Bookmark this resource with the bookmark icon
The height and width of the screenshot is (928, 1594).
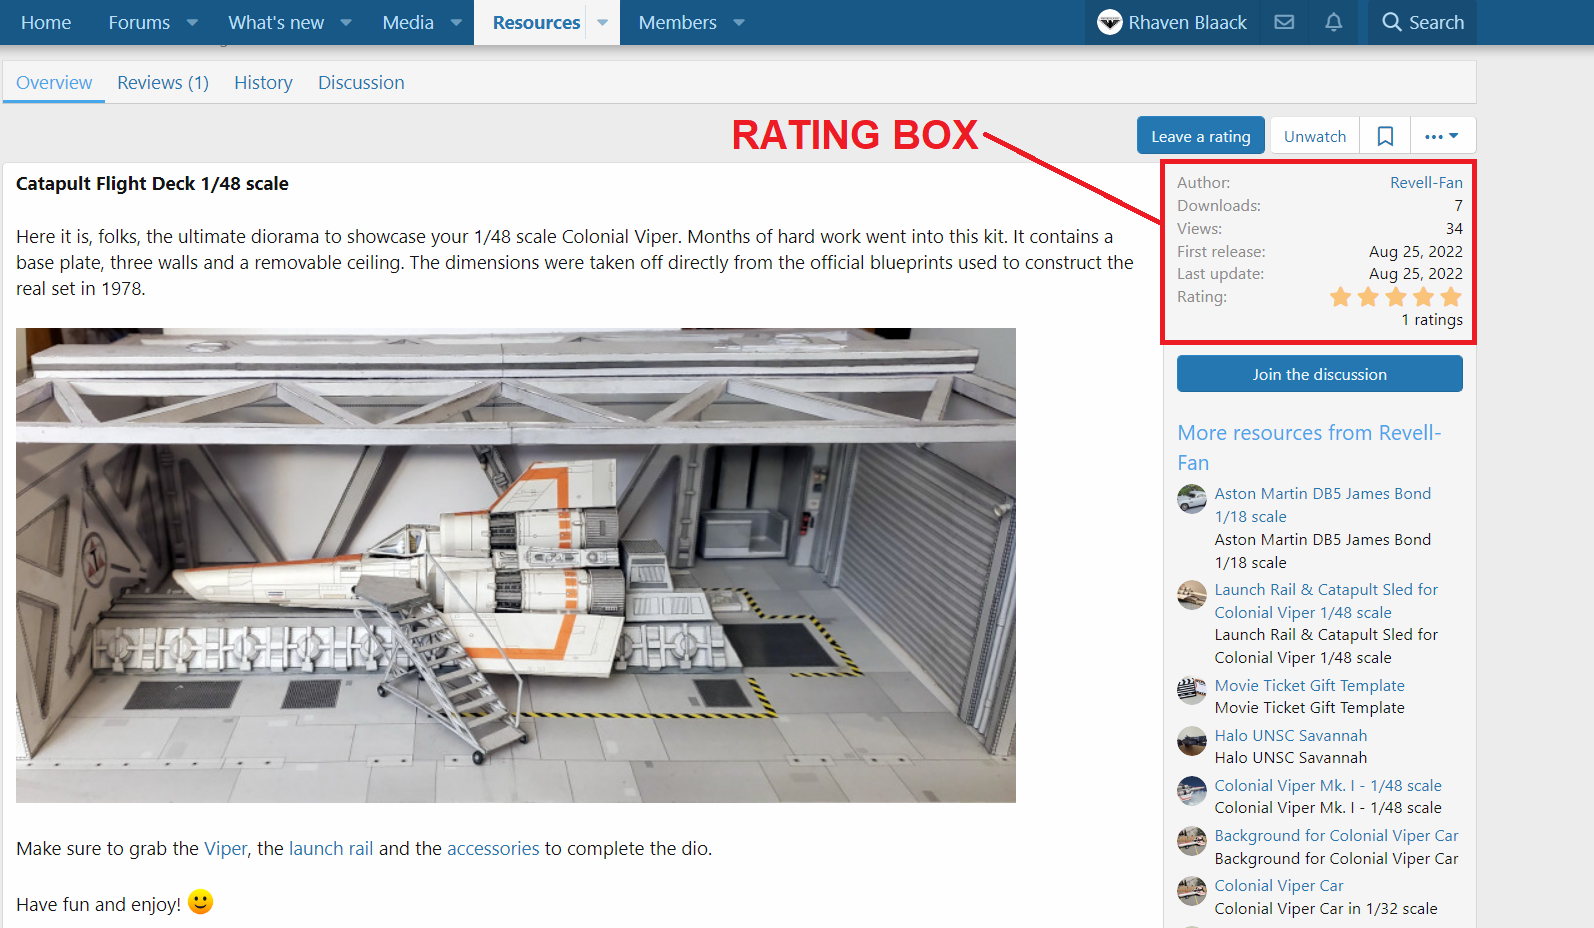tap(1385, 136)
